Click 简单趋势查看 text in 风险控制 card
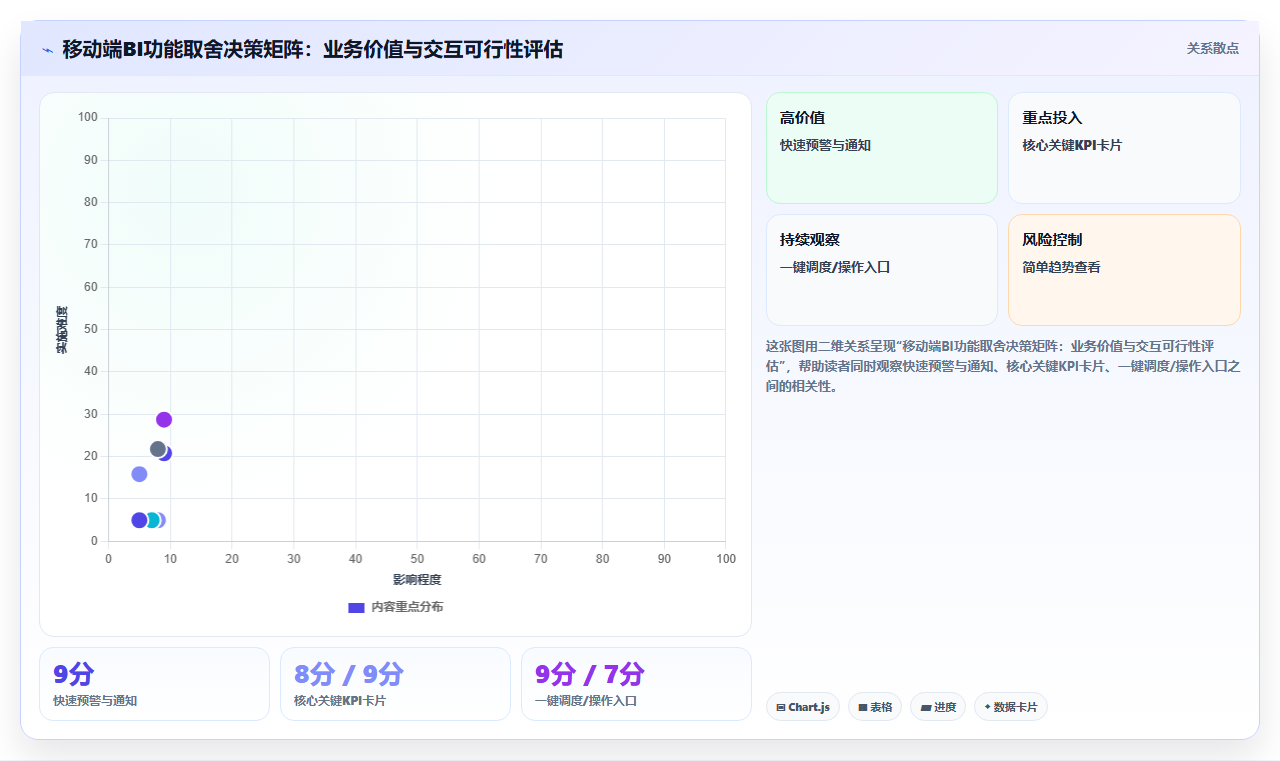Viewport: 1280px width, 761px height. pos(1061,267)
